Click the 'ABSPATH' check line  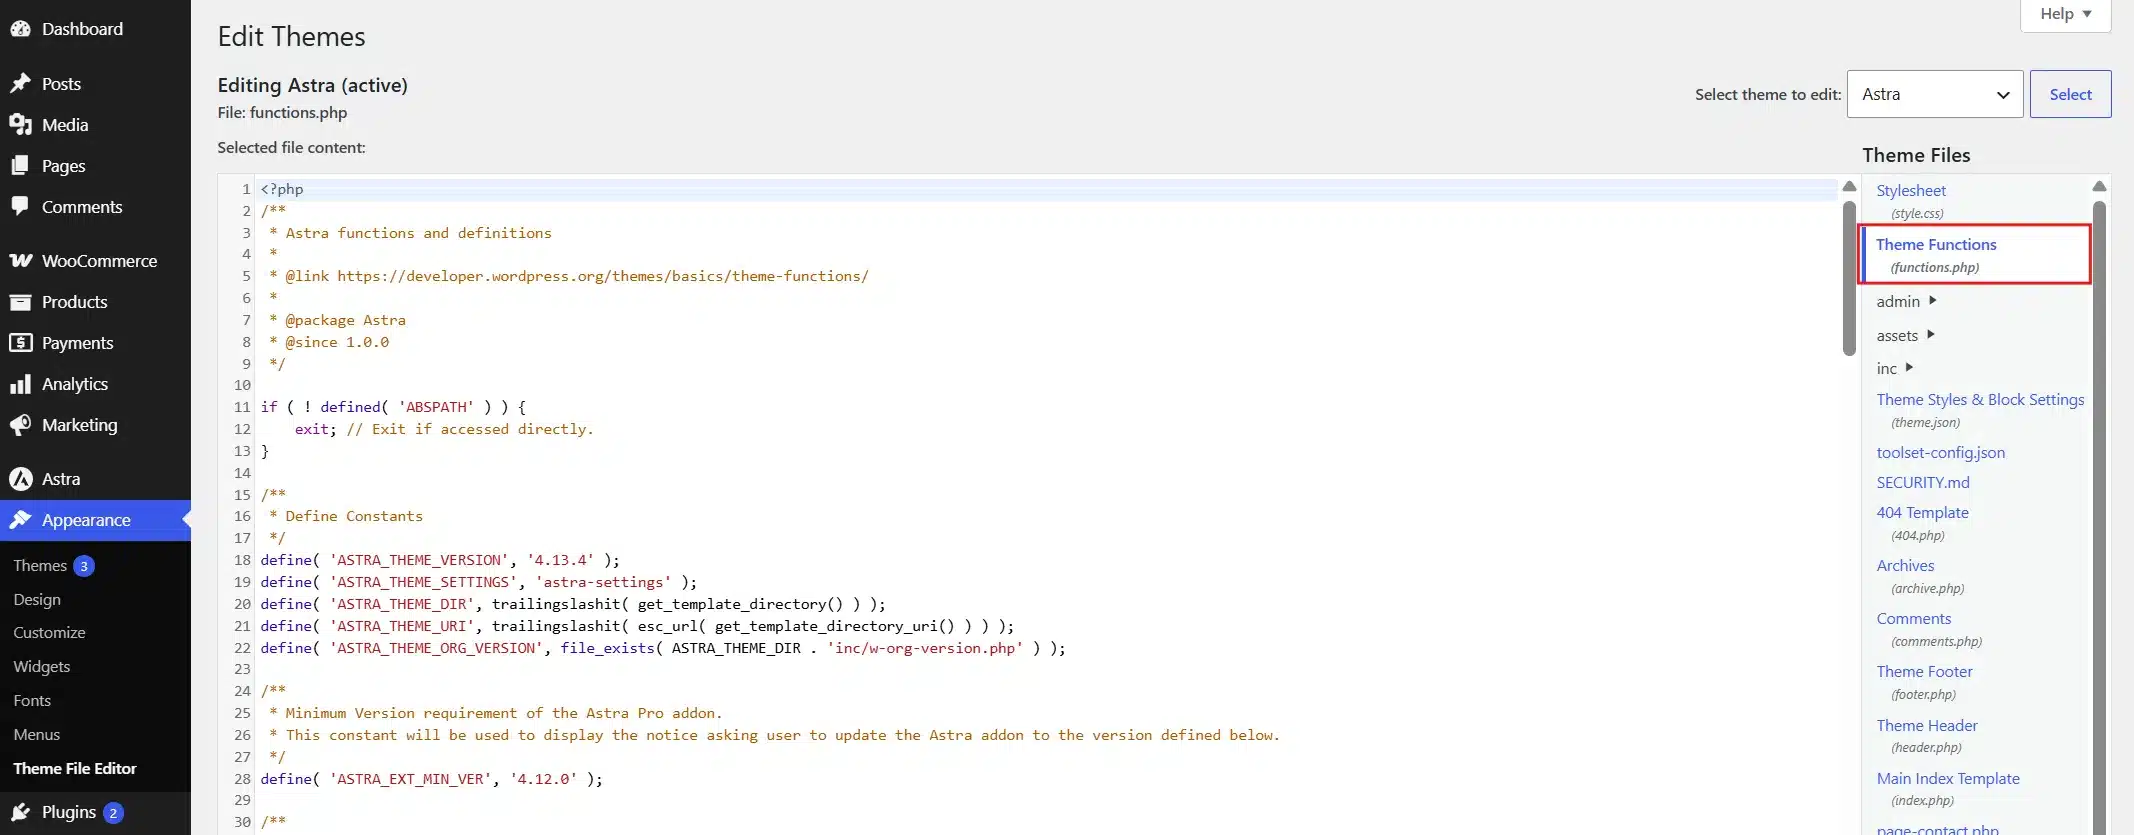point(393,407)
